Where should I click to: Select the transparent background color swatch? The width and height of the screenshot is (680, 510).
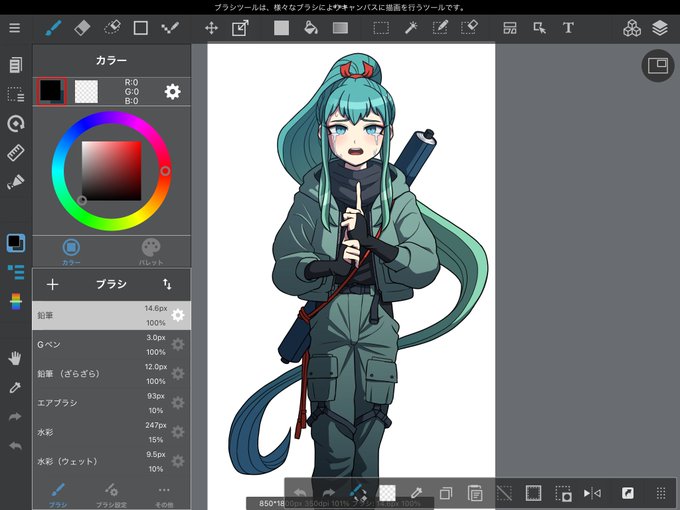click(x=86, y=92)
